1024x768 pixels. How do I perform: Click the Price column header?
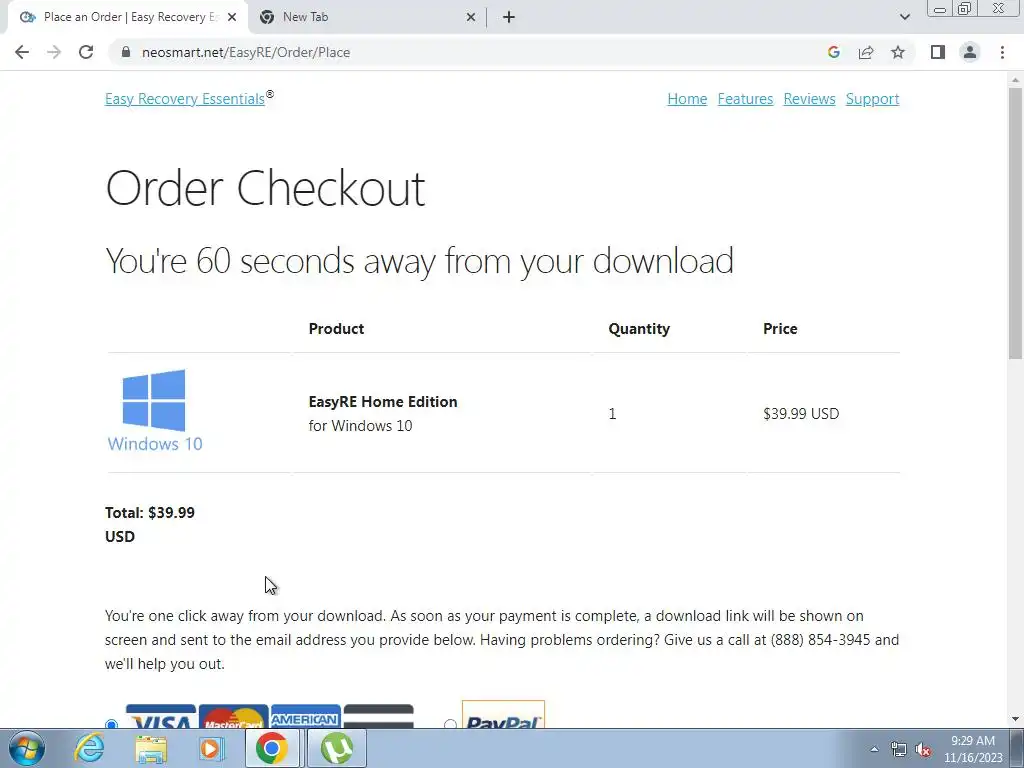click(780, 328)
